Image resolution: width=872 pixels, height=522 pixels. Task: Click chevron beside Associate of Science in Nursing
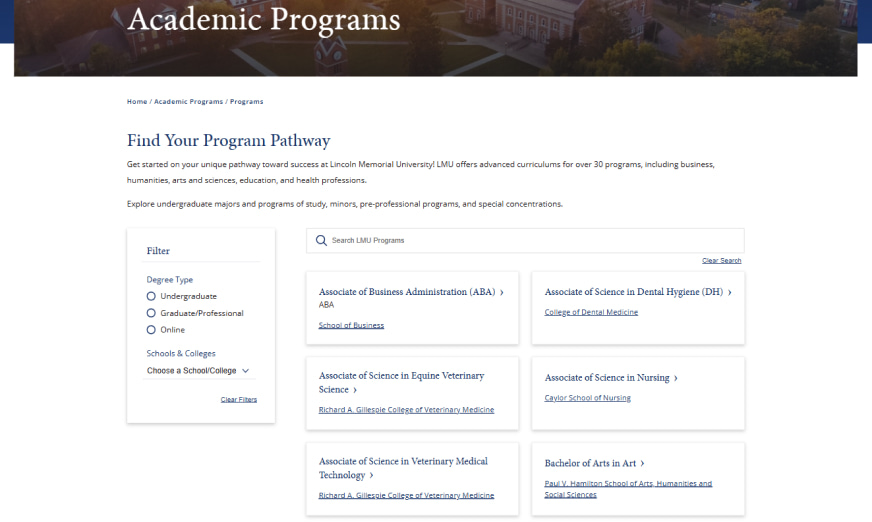pos(676,378)
